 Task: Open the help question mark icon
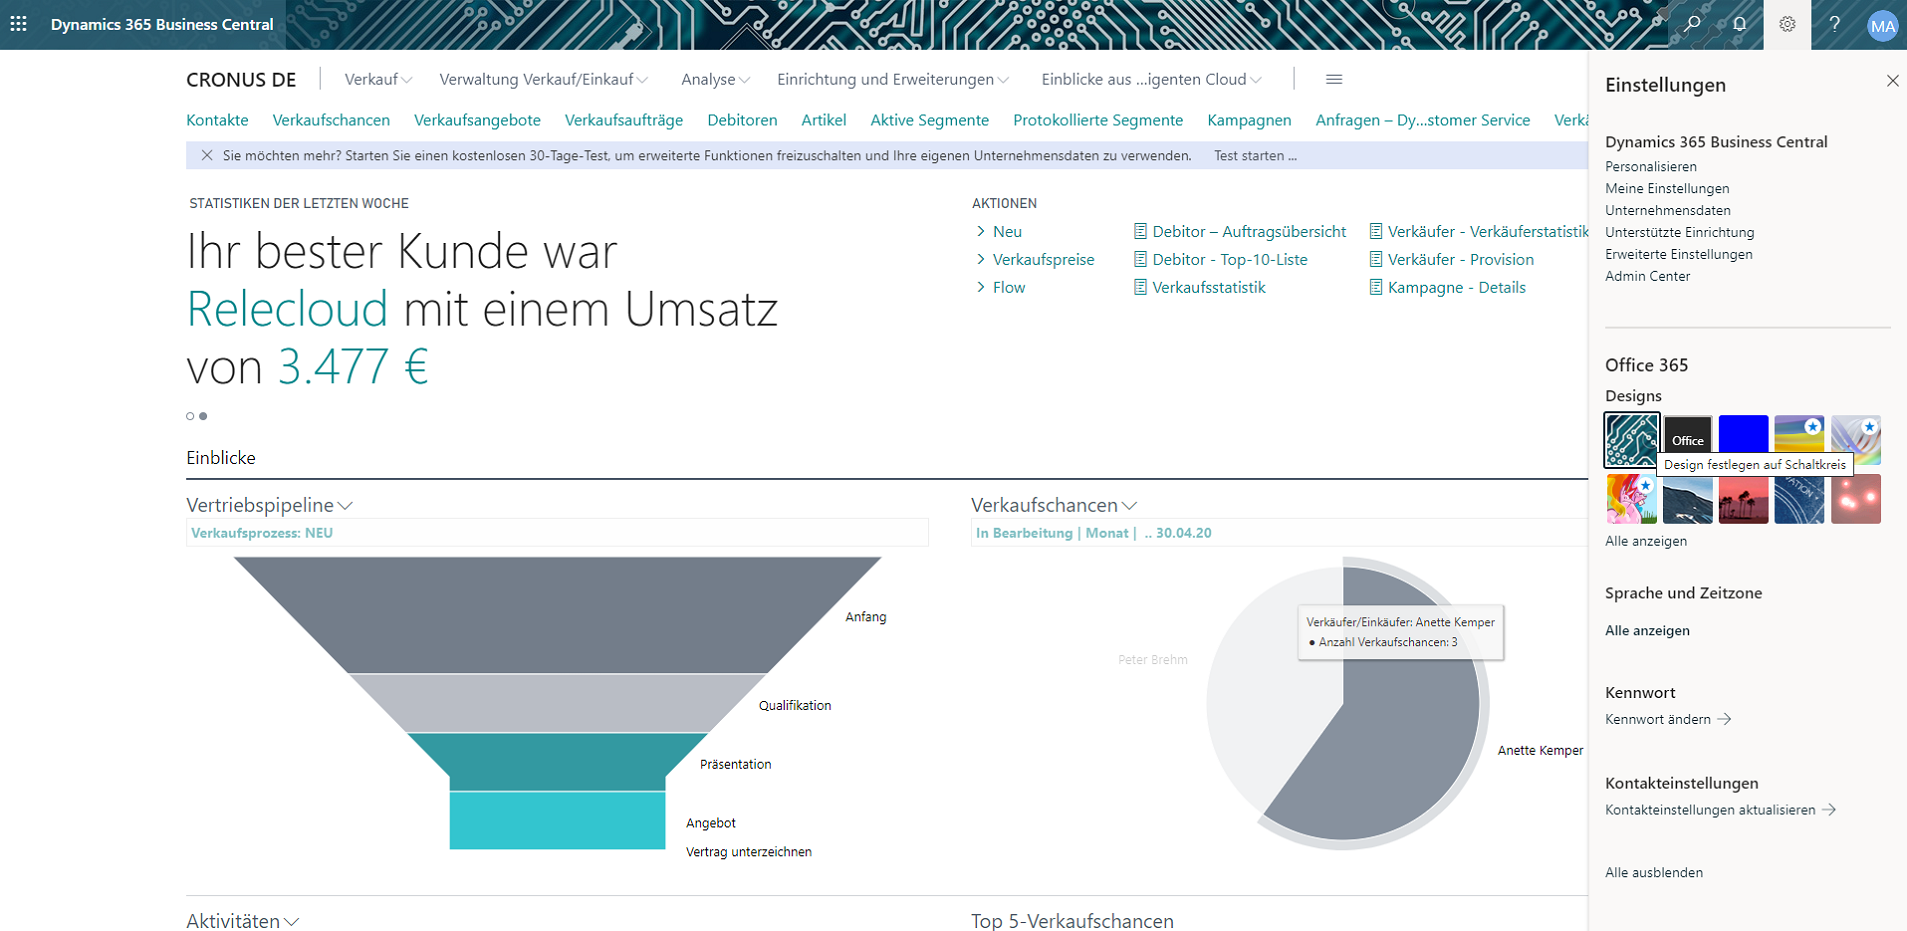tap(1835, 24)
